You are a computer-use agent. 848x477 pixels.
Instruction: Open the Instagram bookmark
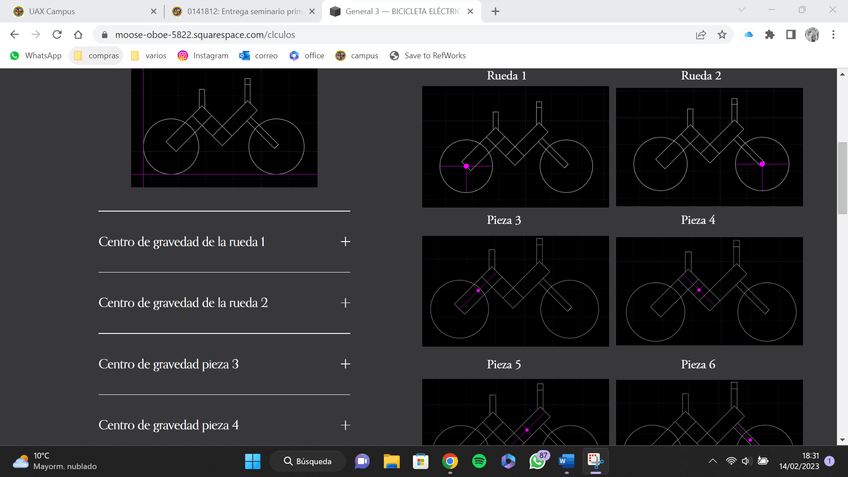(203, 56)
